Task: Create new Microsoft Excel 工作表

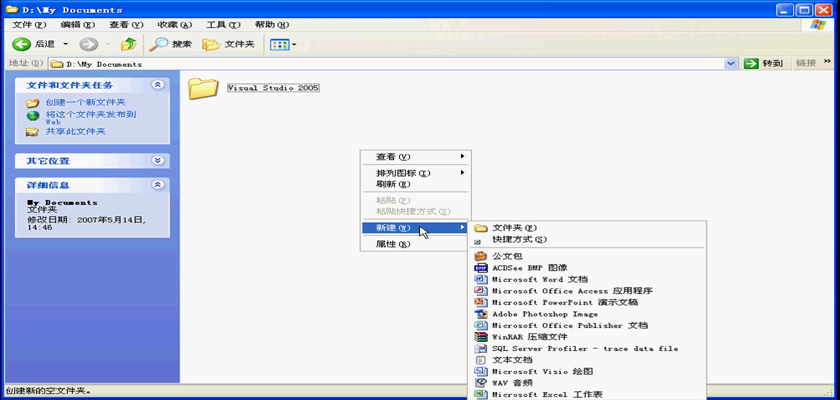Action: (588, 395)
